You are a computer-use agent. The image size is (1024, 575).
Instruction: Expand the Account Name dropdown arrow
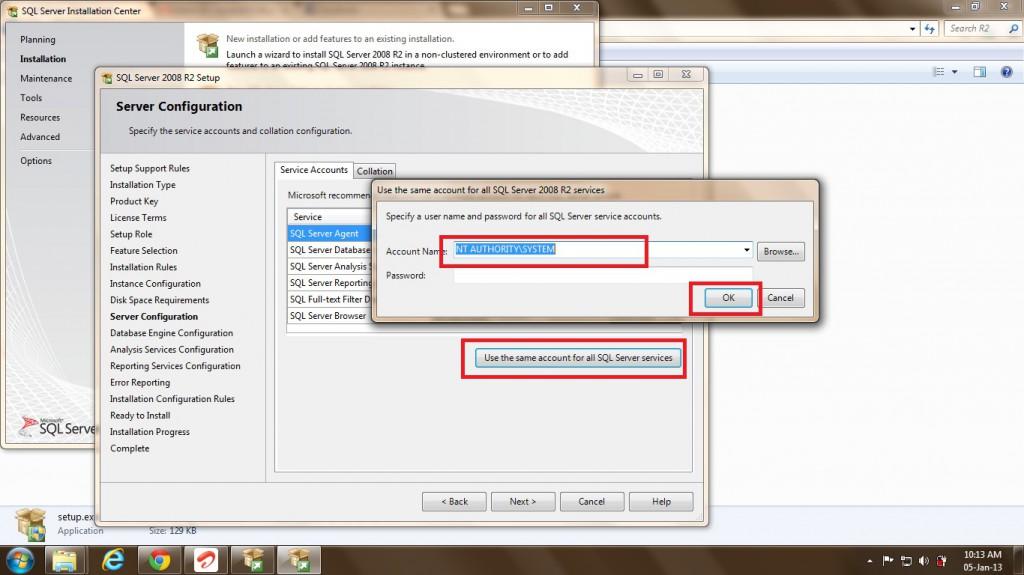click(746, 250)
